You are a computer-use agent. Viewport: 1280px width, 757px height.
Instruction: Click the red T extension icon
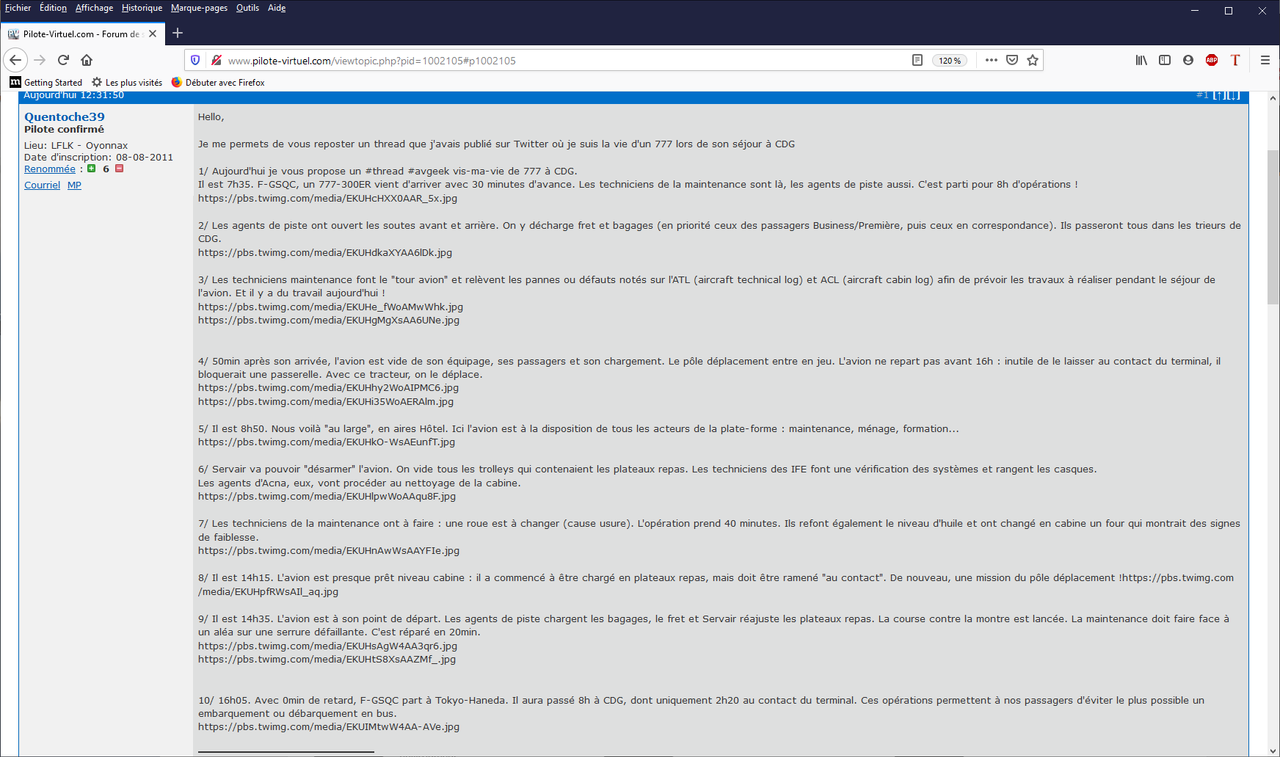click(1235, 60)
